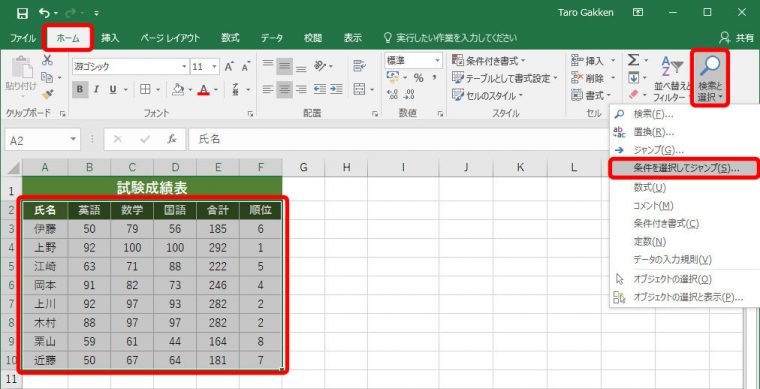The height and width of the screenshot is (389, 760).
Task: Toggle left horizontal alignment
Action: point(268,89)
